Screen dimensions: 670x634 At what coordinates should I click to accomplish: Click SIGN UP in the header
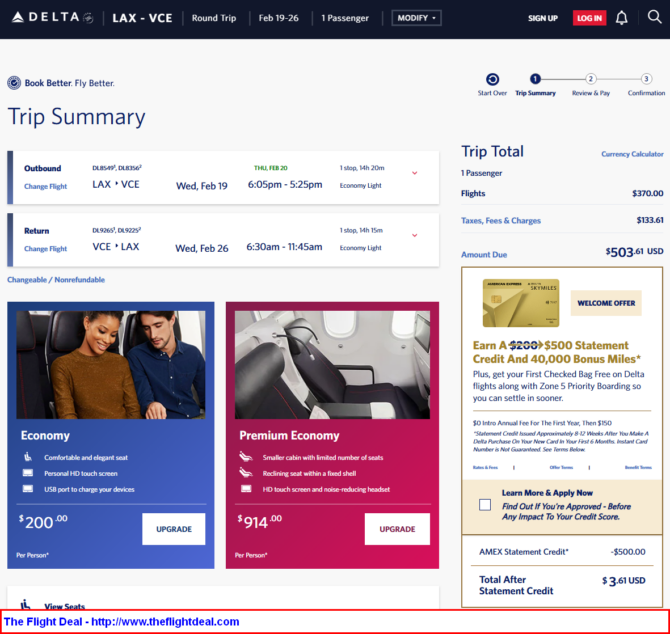click(x=543, y=18)
